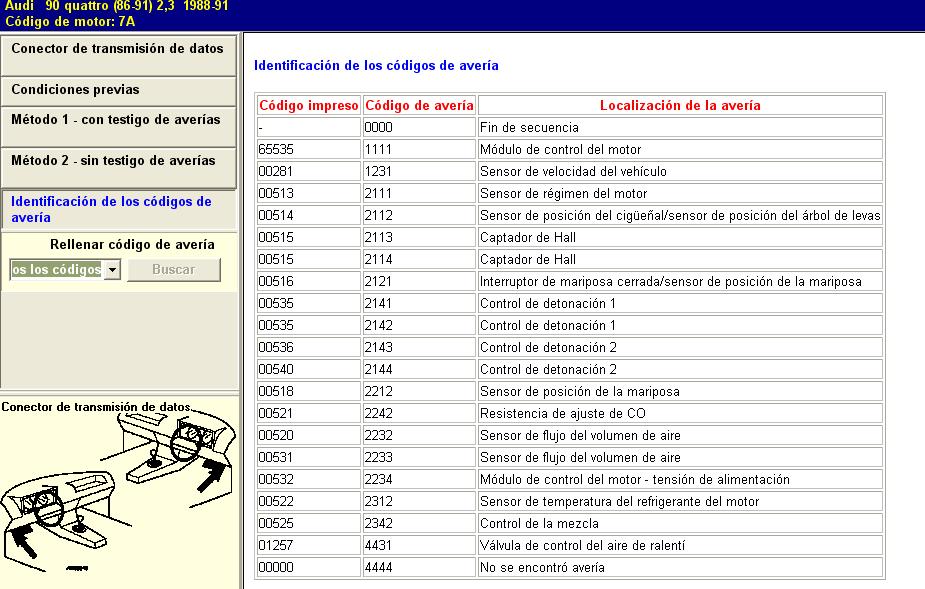Expand the fault code dropdown arrow

[x=112, y=270]
